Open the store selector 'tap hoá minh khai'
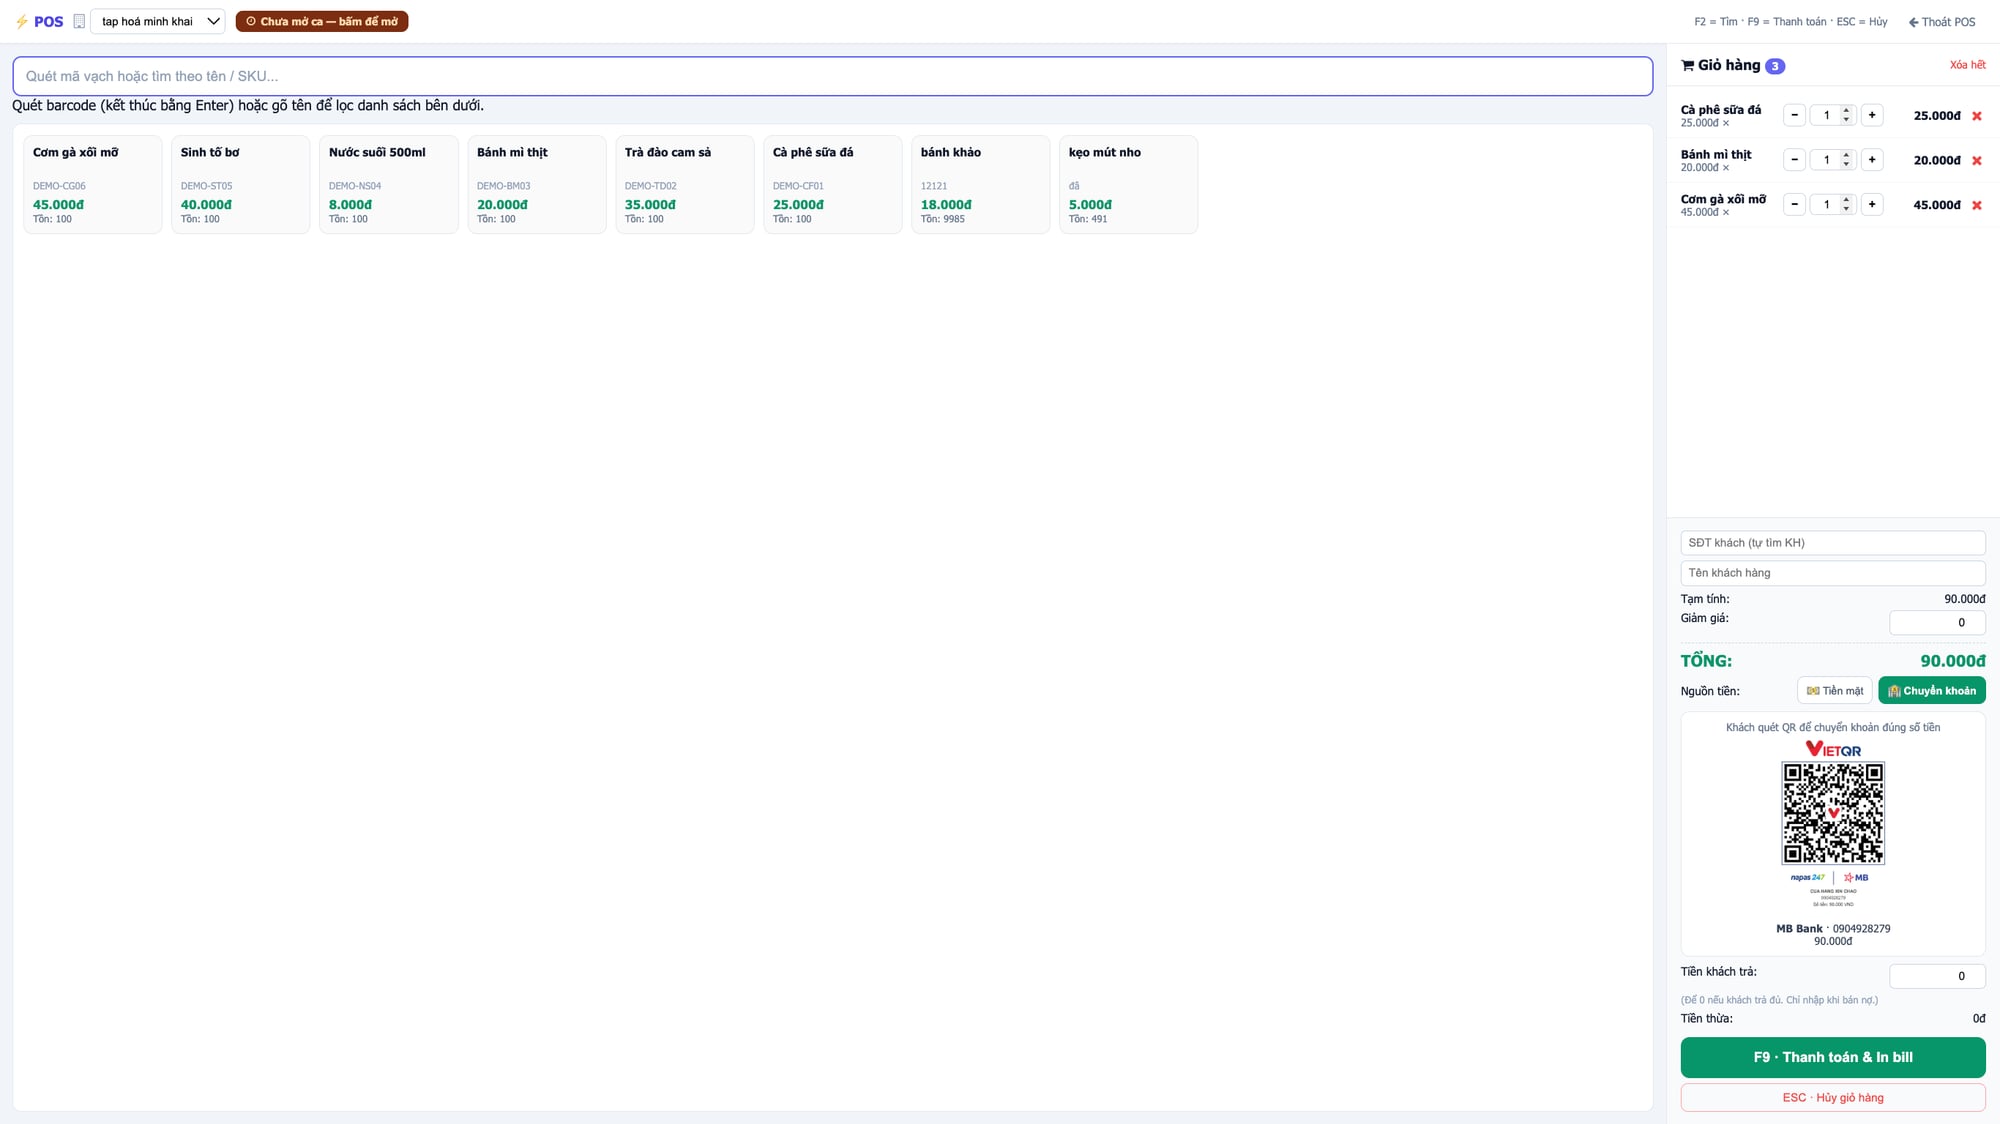Screen dimensions: 2000x1124 (x=158, y=21)
